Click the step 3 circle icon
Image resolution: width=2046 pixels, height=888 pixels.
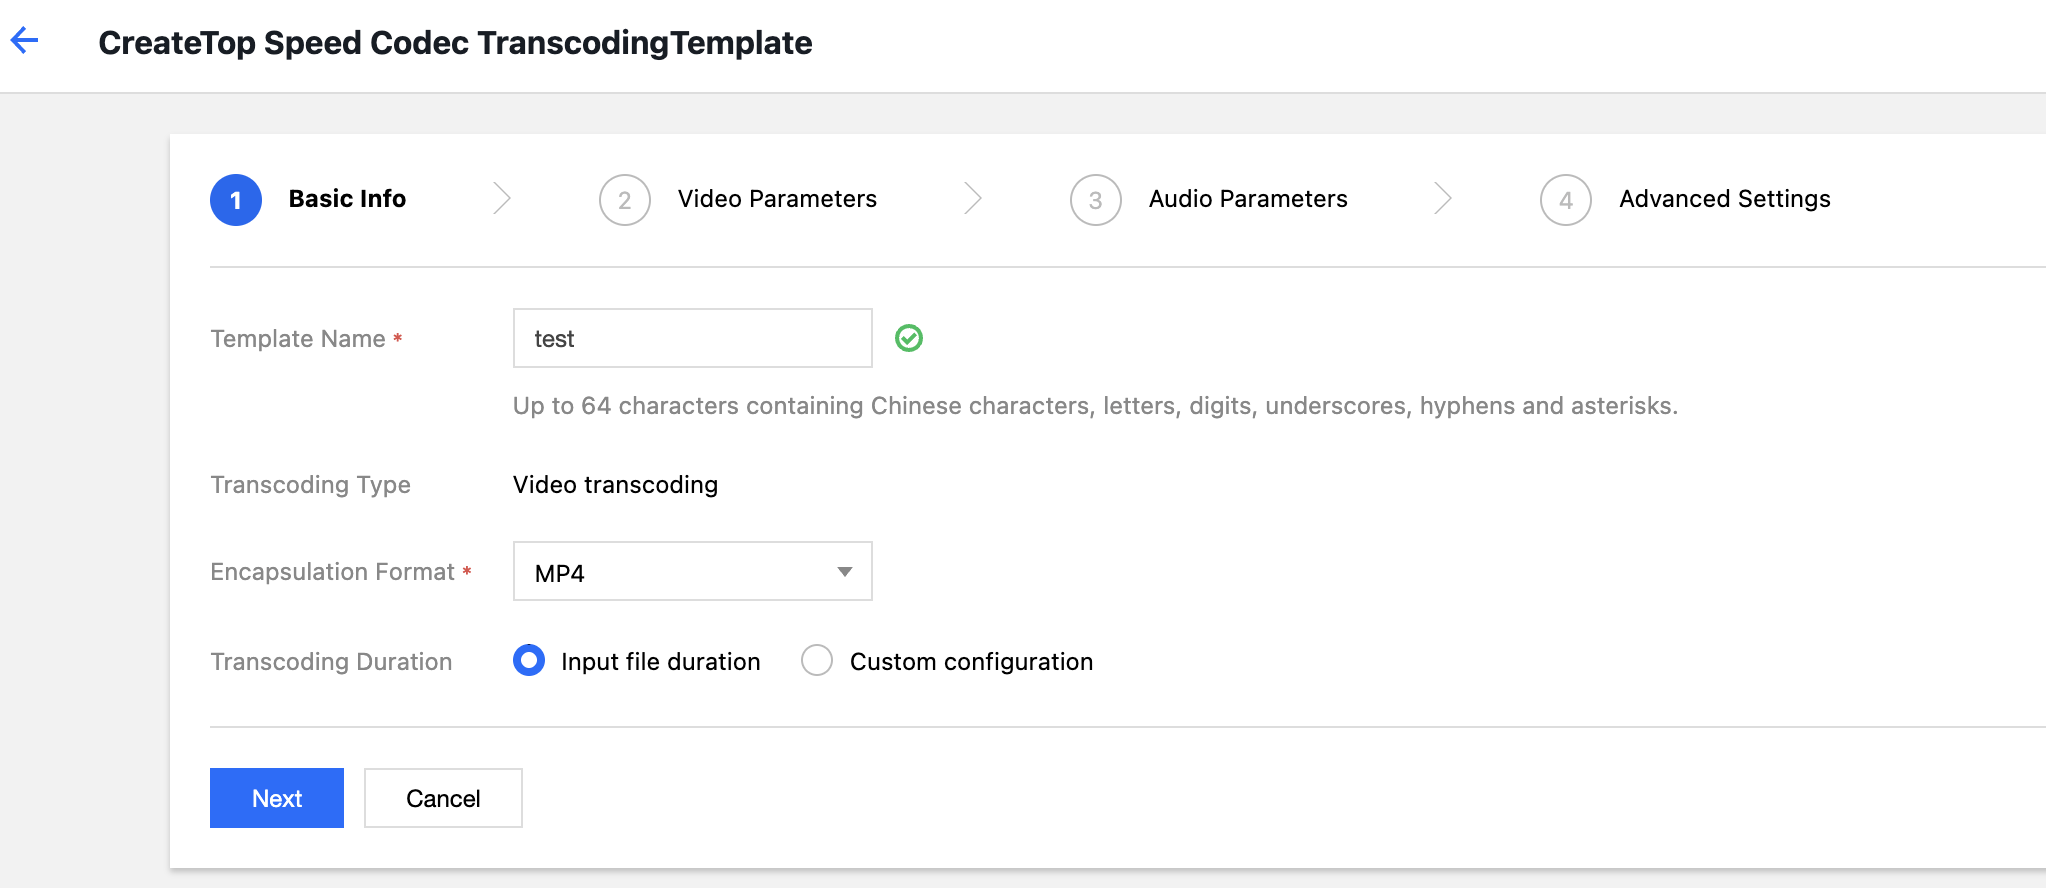tap(1096, 200)
